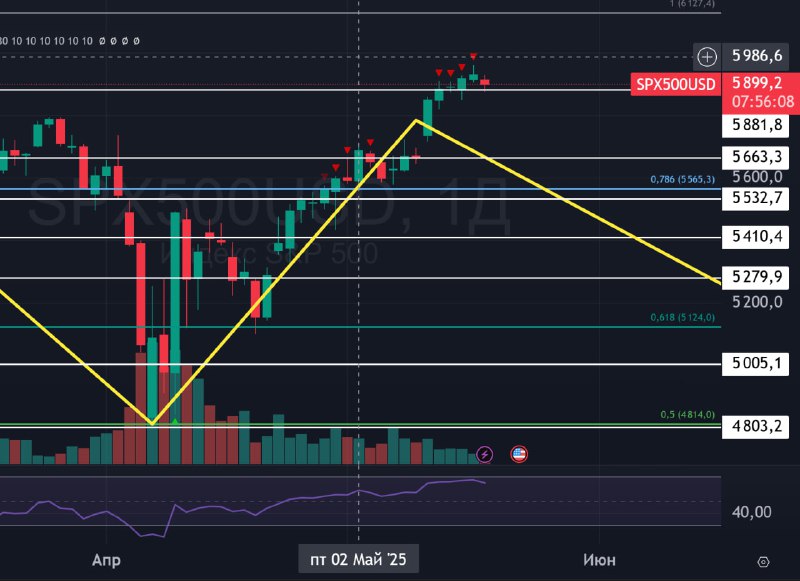Select the 5 881,8 price level label
This screenshot has height=581, width=800.
[756, 125]
